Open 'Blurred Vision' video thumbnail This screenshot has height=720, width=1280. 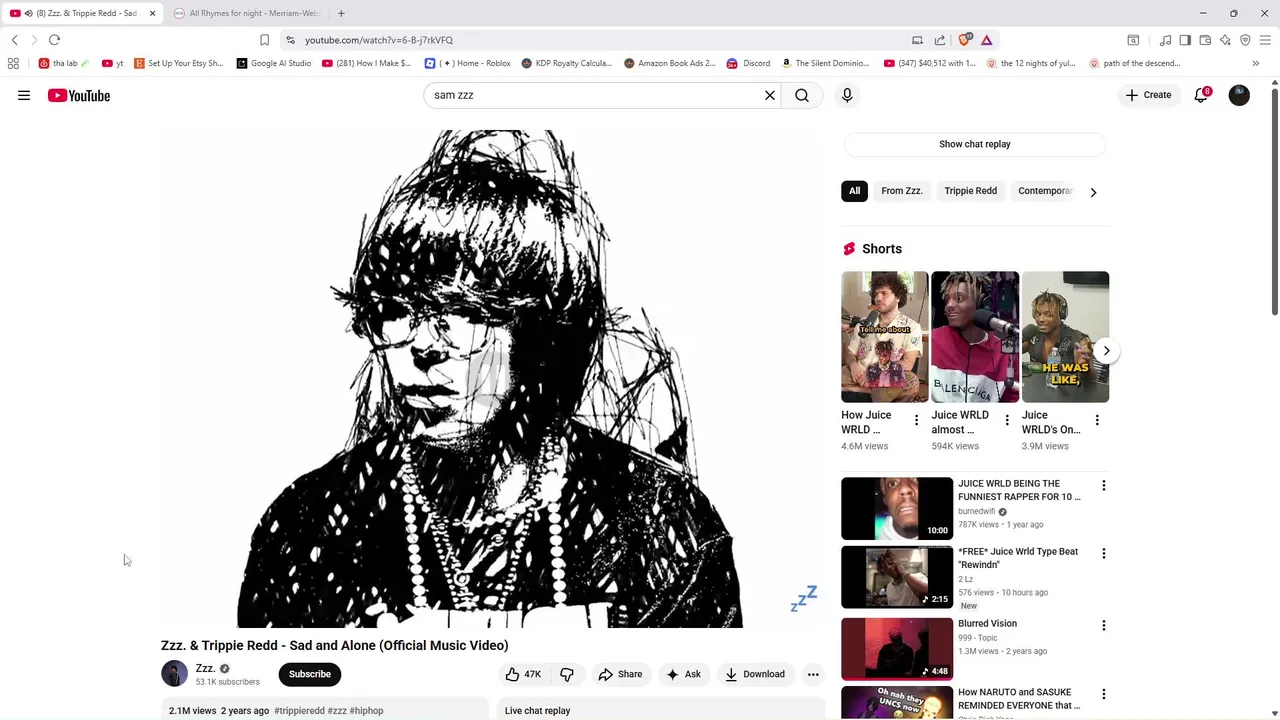(x=897, y=649)
